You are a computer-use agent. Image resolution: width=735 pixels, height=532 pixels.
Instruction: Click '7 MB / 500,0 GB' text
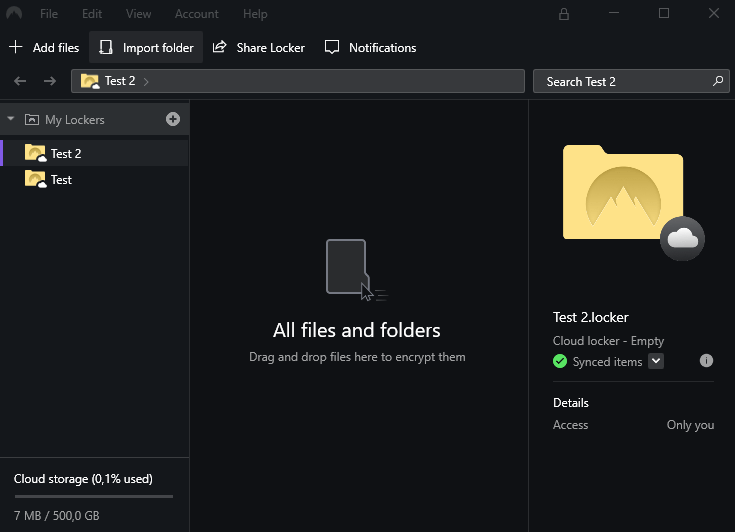coord(57,516)
